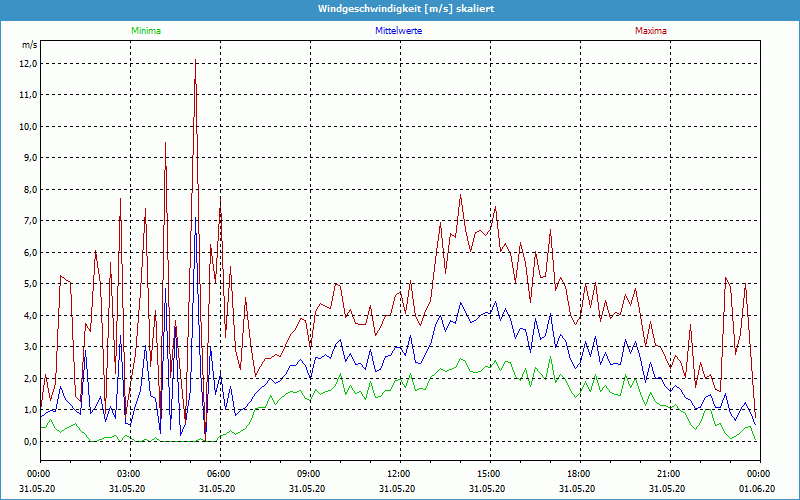Click the '5,0' y-axis value
The image size is (800, 500).
pyautogui.click(x=30, y=284)
